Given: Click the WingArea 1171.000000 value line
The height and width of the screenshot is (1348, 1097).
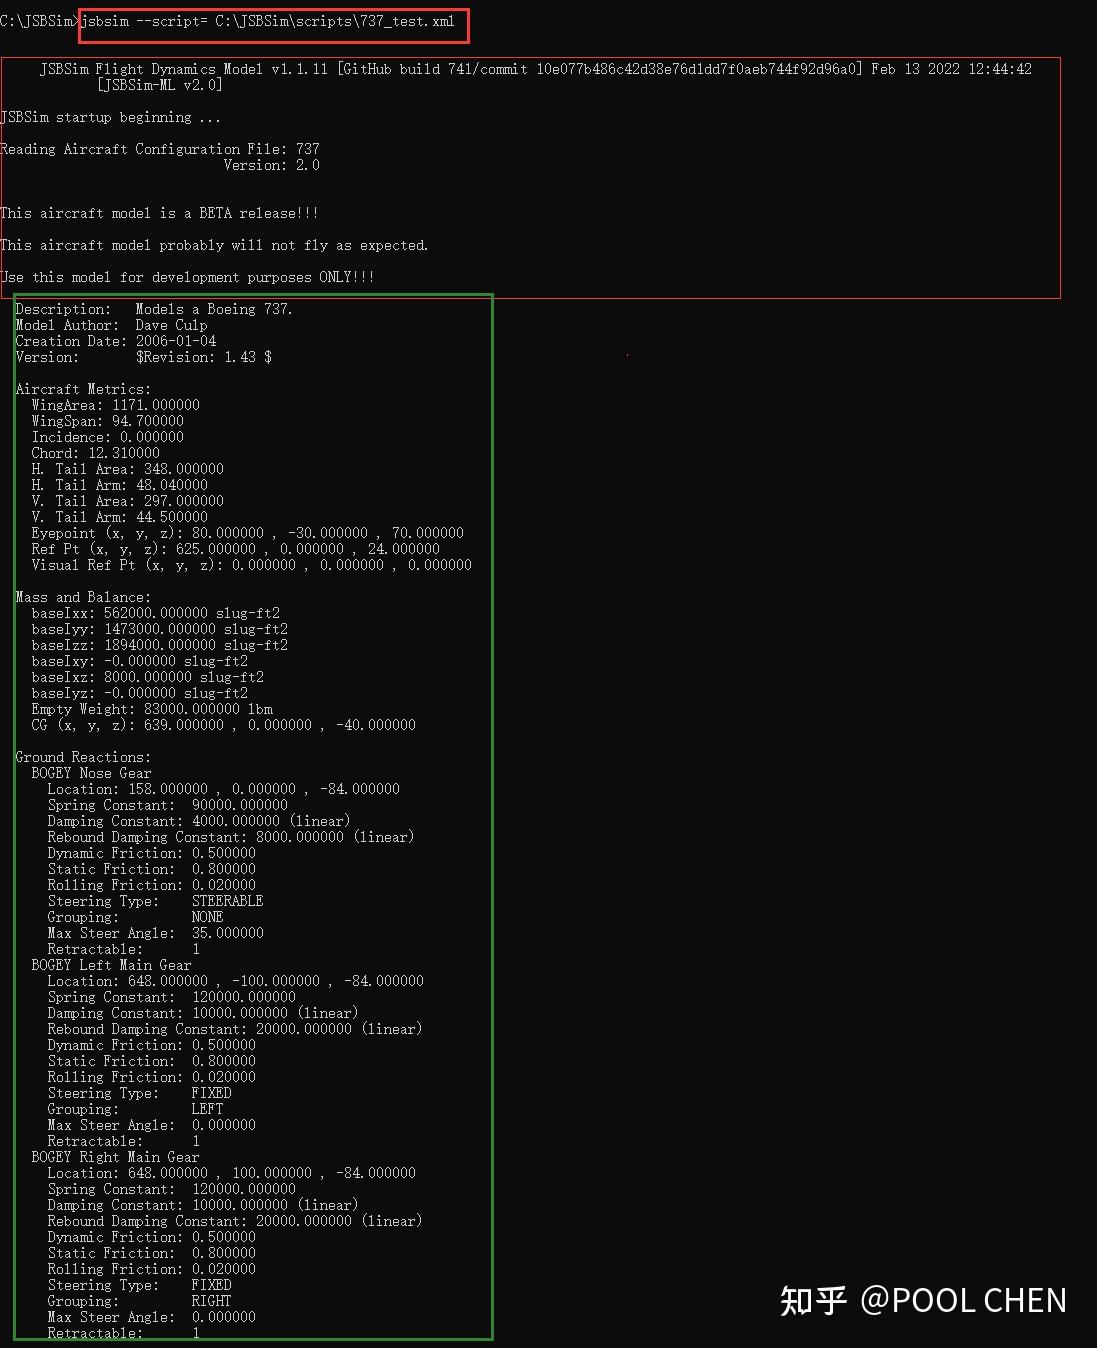Looking at the screenshot, I should coord(115,405).
